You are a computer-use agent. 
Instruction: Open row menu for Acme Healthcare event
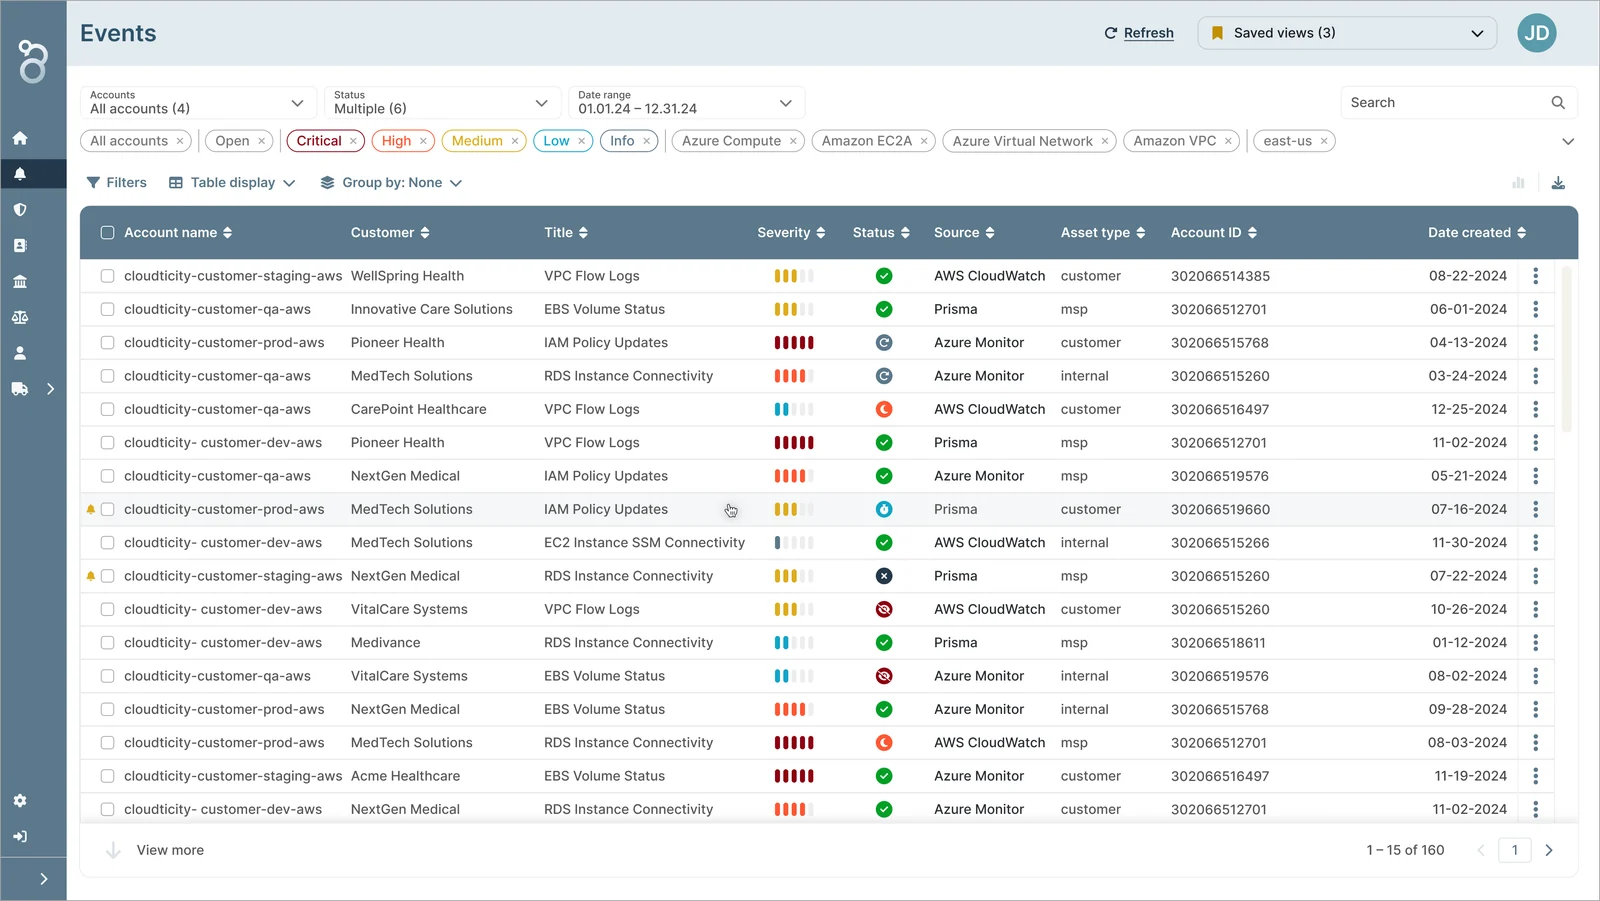click(x=1536, y=776)
